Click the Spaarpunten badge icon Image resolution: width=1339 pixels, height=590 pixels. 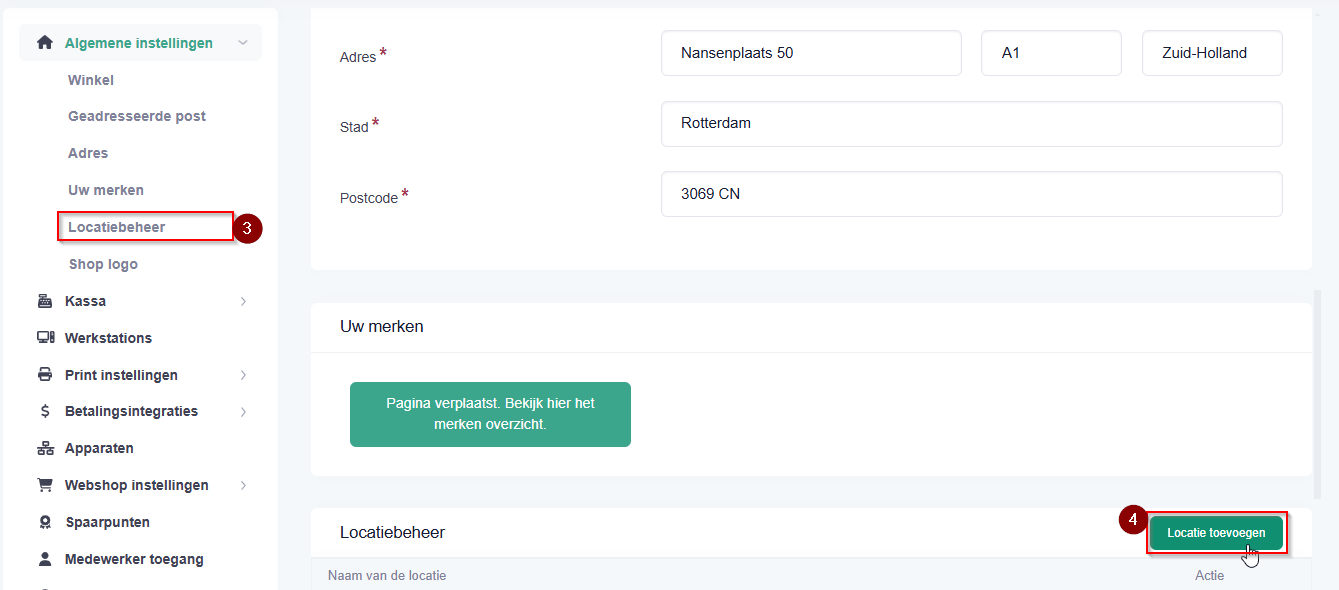[45, 522]
